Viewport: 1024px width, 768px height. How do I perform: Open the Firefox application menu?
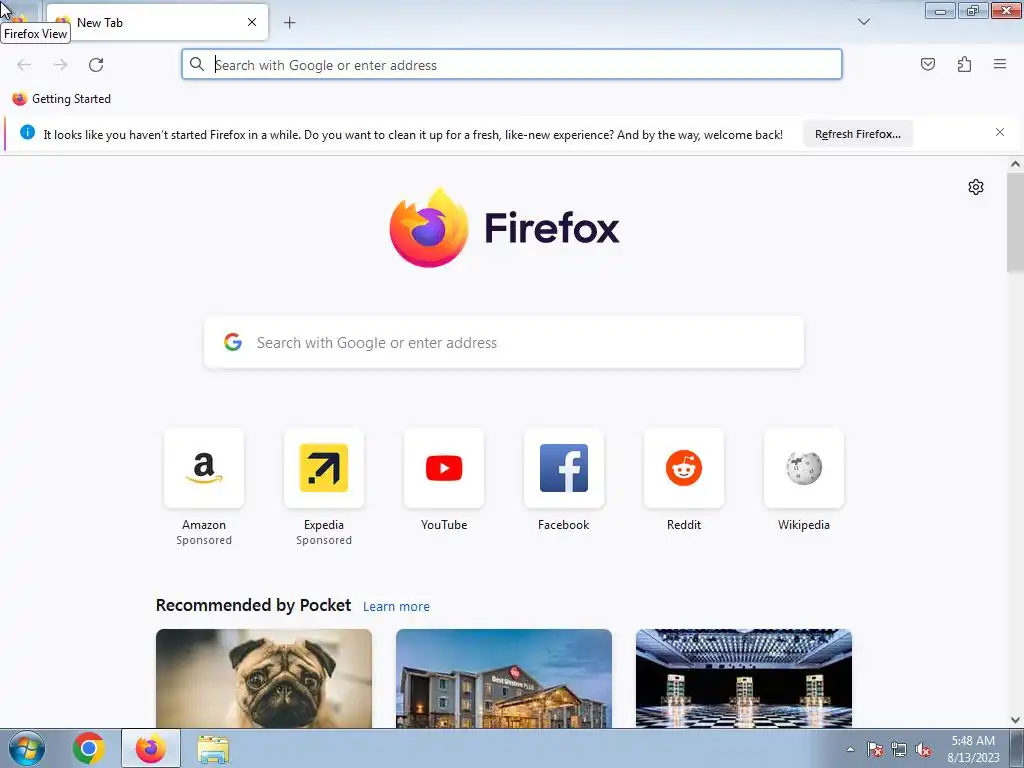999,64
